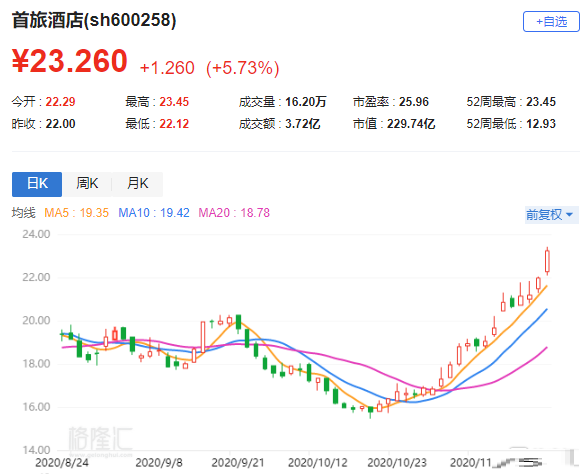The height and width of the screenshot is (474, 584).
Task: Click the 14.00 y-axis label
Action: (36, 450)
